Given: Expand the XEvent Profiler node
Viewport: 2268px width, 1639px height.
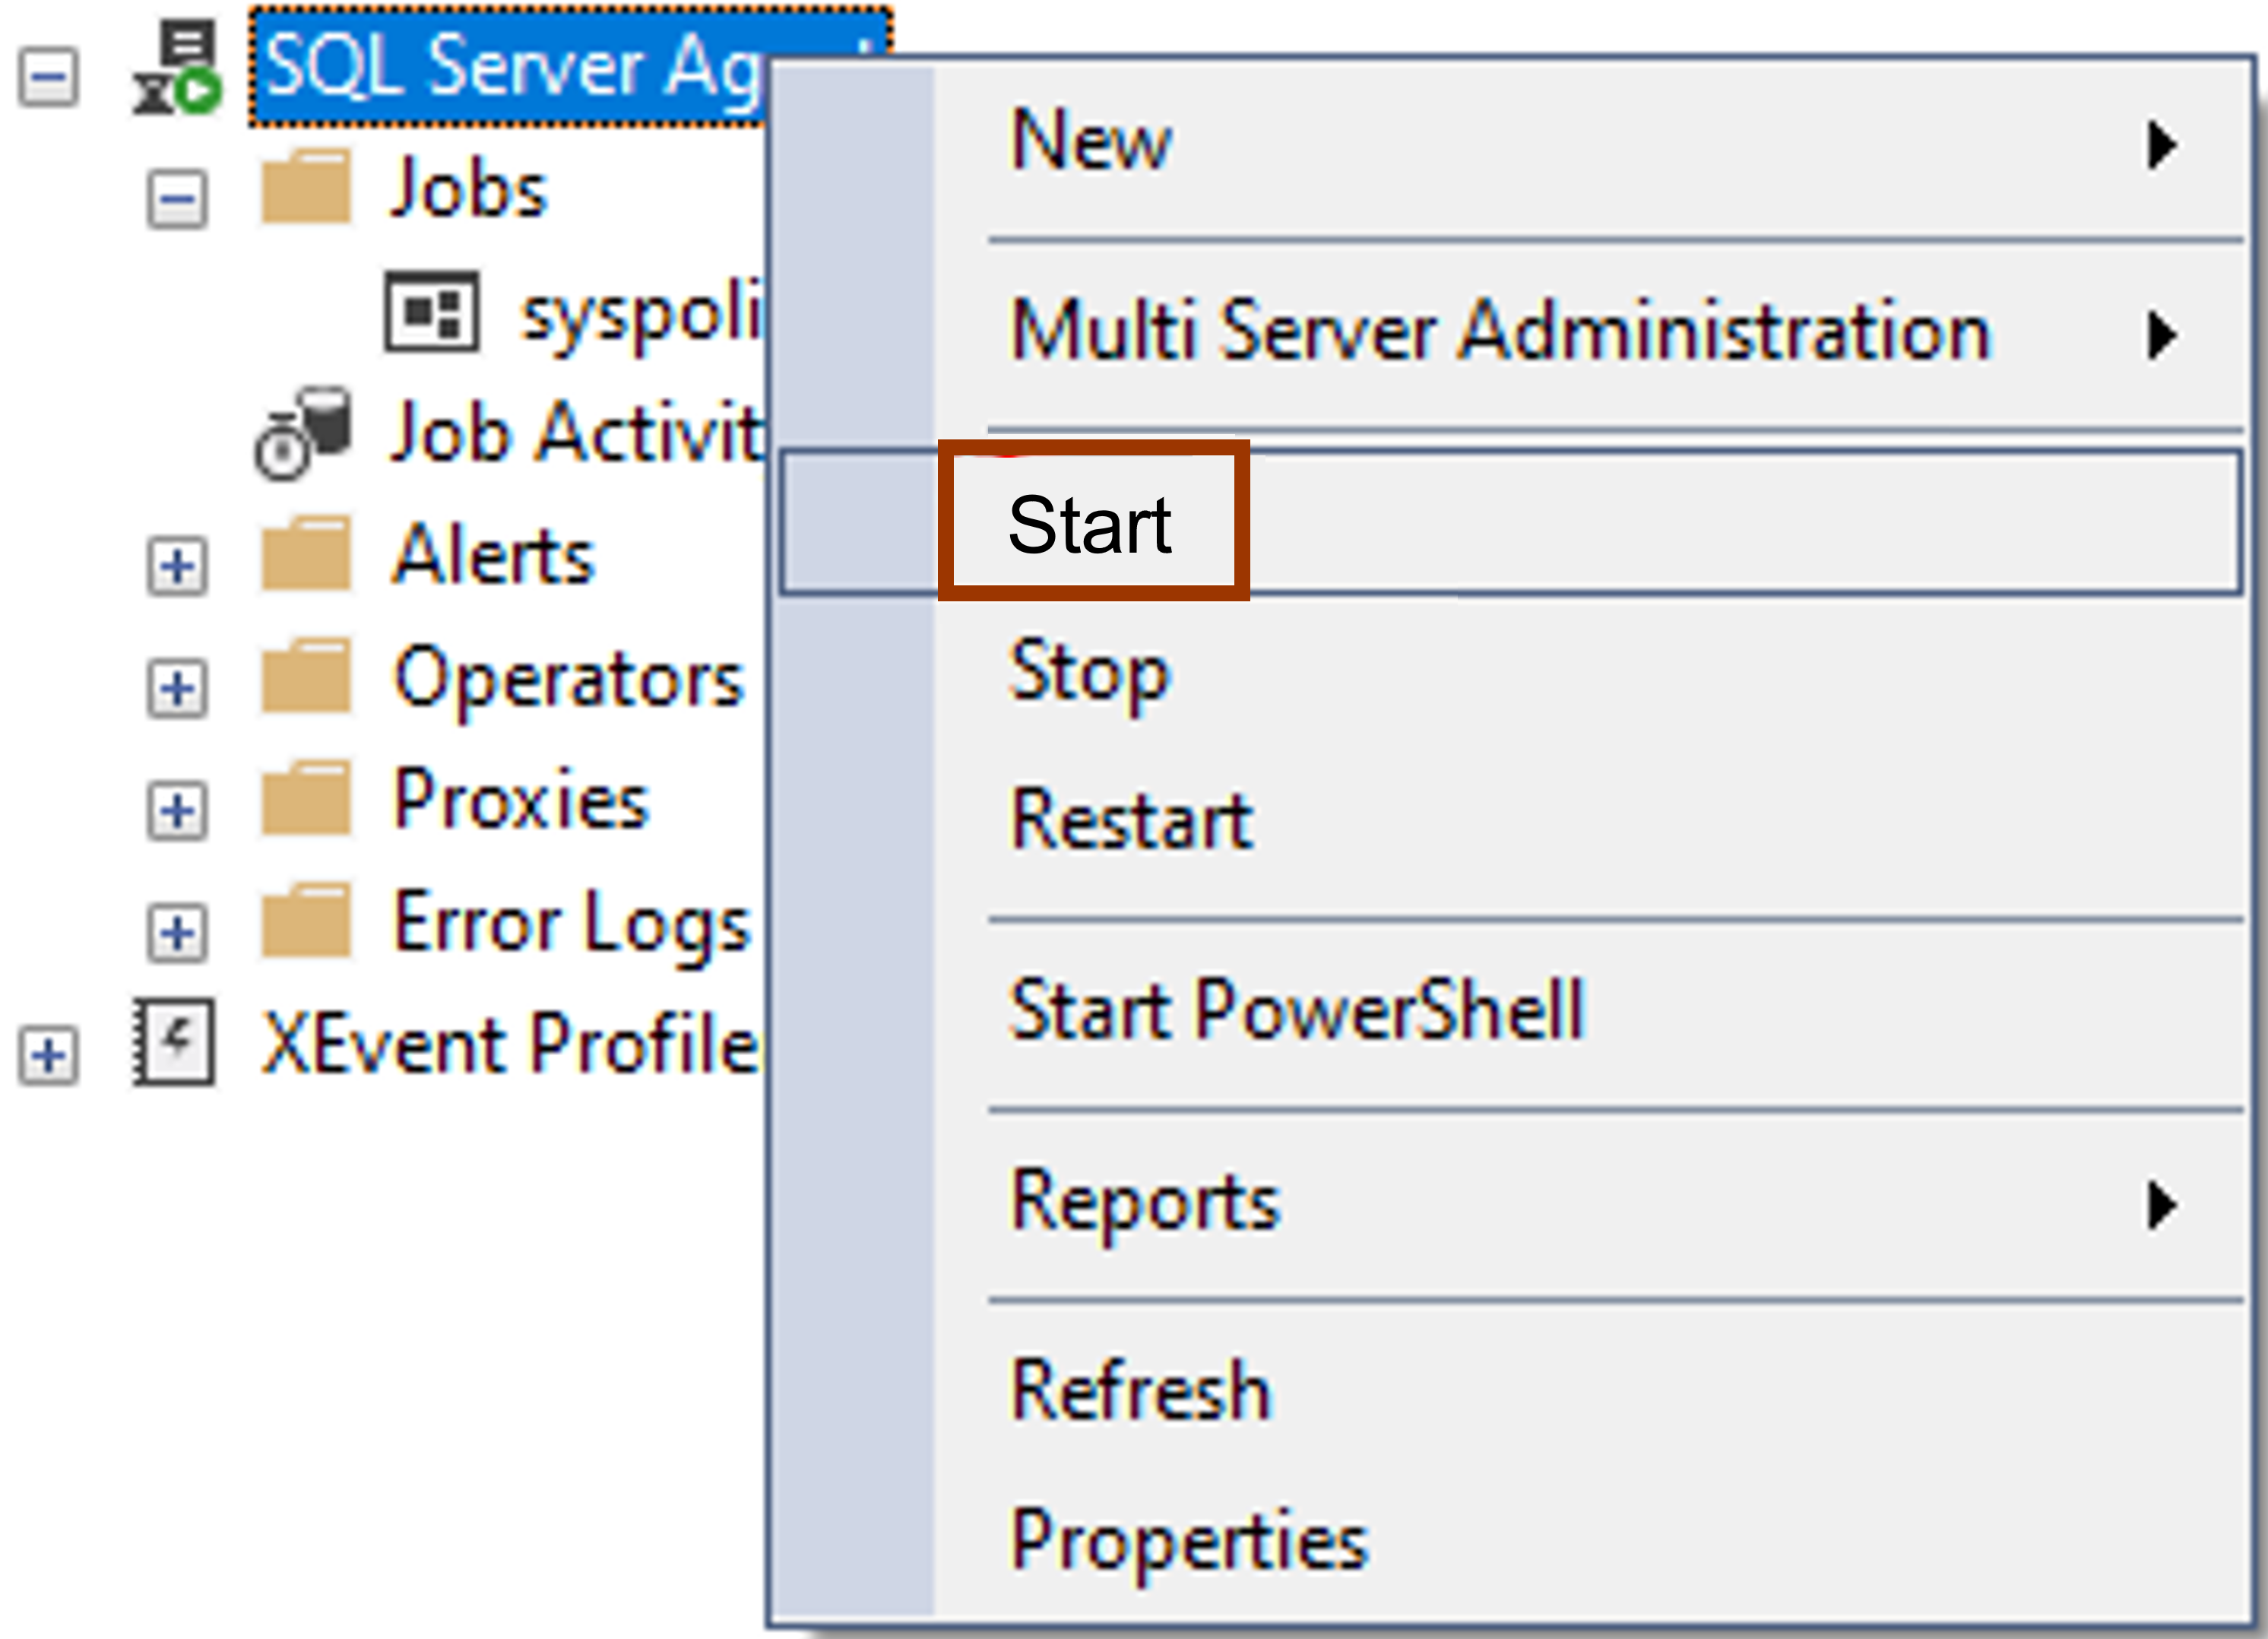Looking at the screenshot, I should 48,1055.
